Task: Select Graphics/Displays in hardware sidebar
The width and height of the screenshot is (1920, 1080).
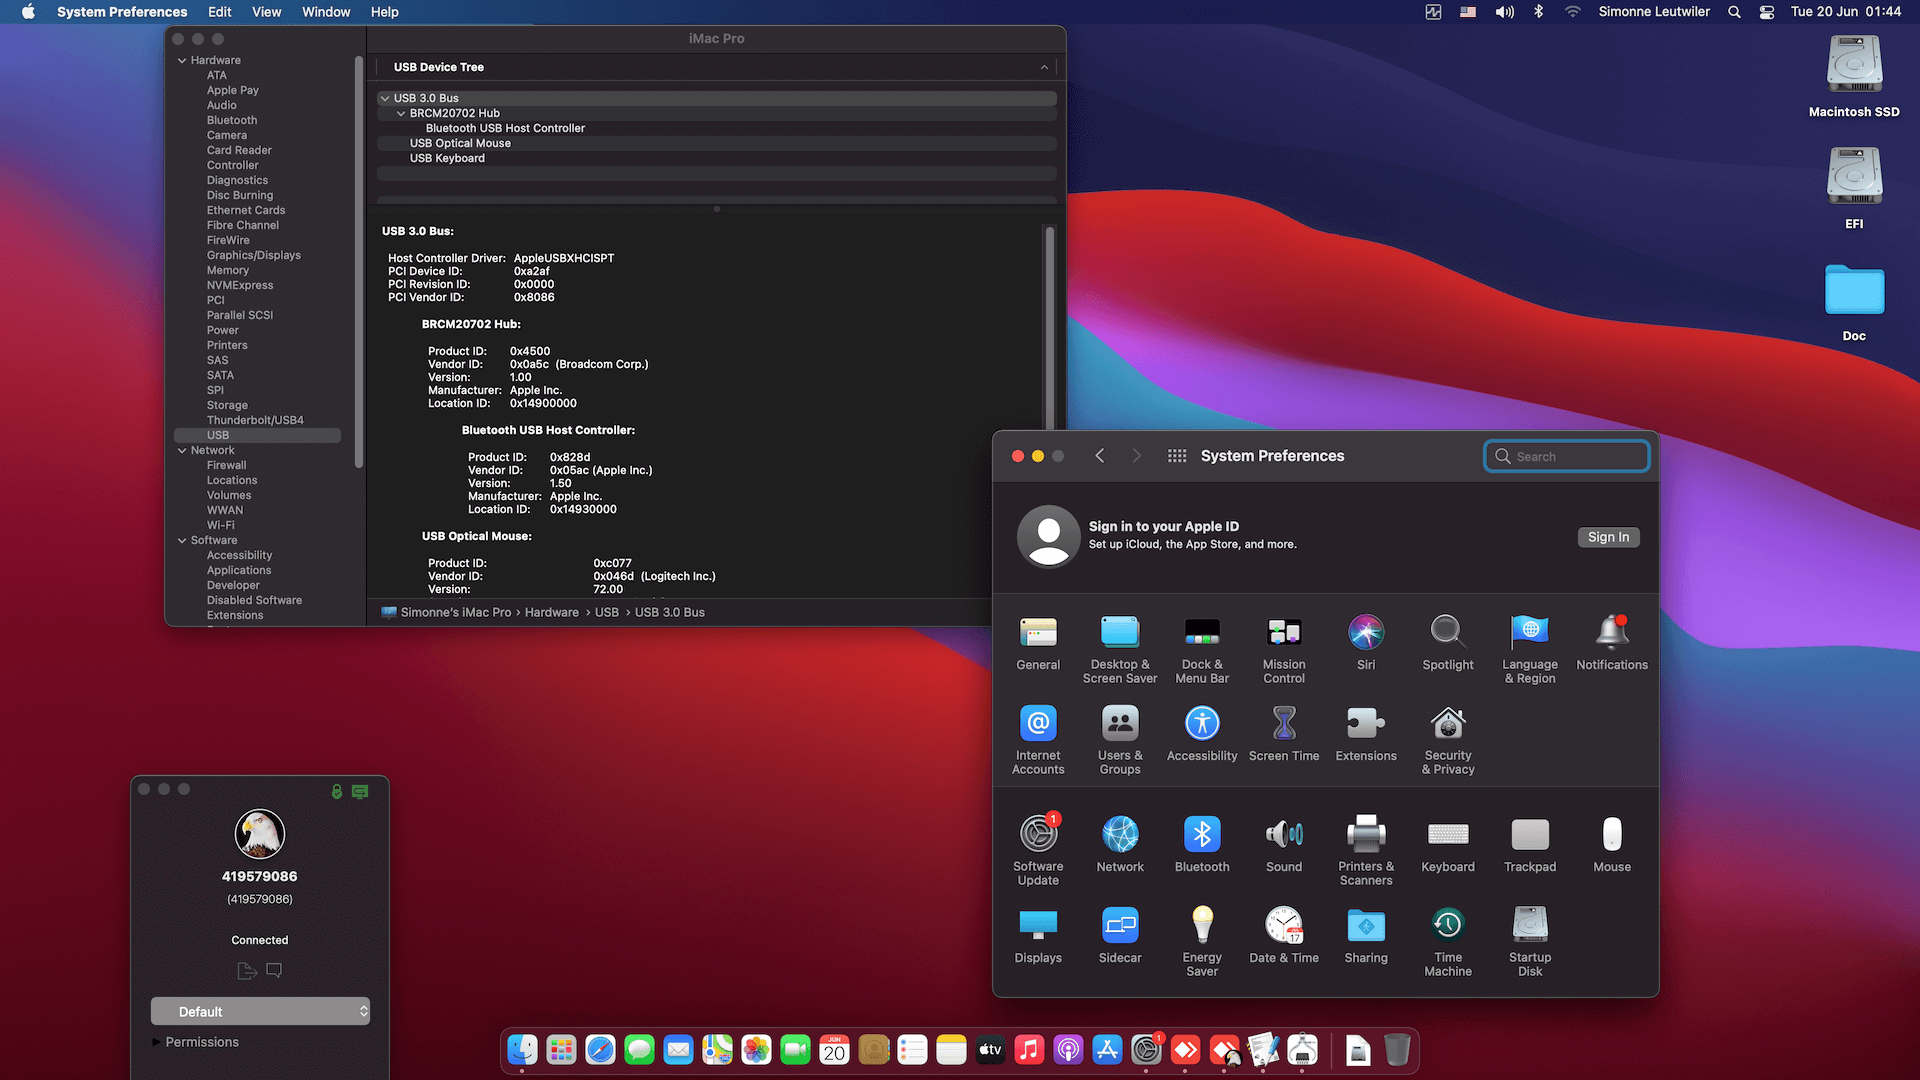Action: (253, 255)
